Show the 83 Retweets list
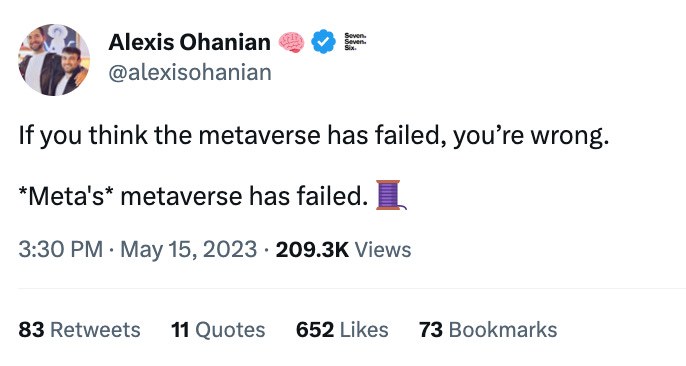The width and height of the screenshot is (686, 366). (x=79, y=330)
